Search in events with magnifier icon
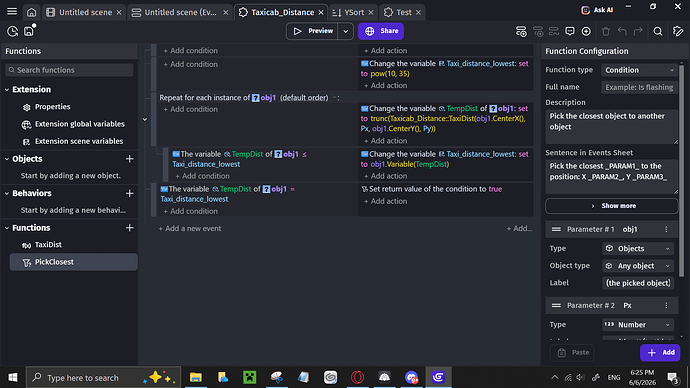 tap(658, 31)
